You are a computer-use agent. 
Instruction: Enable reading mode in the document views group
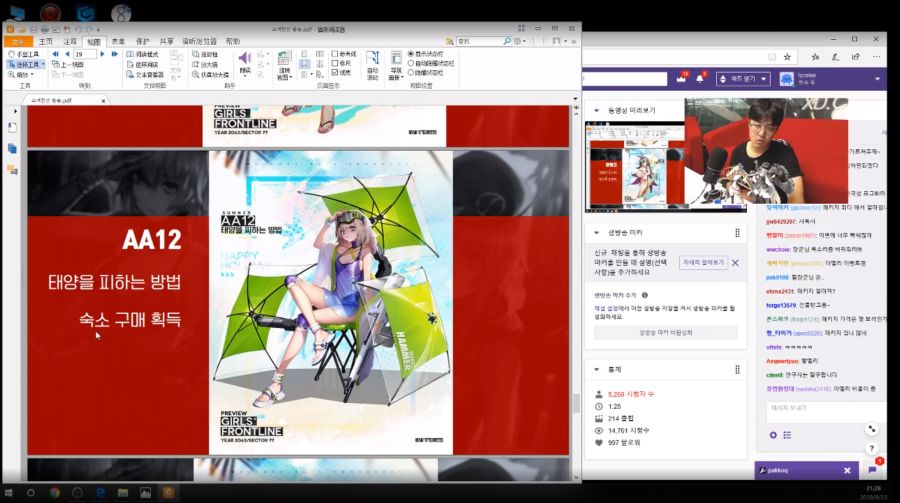[x=142, y=54]
